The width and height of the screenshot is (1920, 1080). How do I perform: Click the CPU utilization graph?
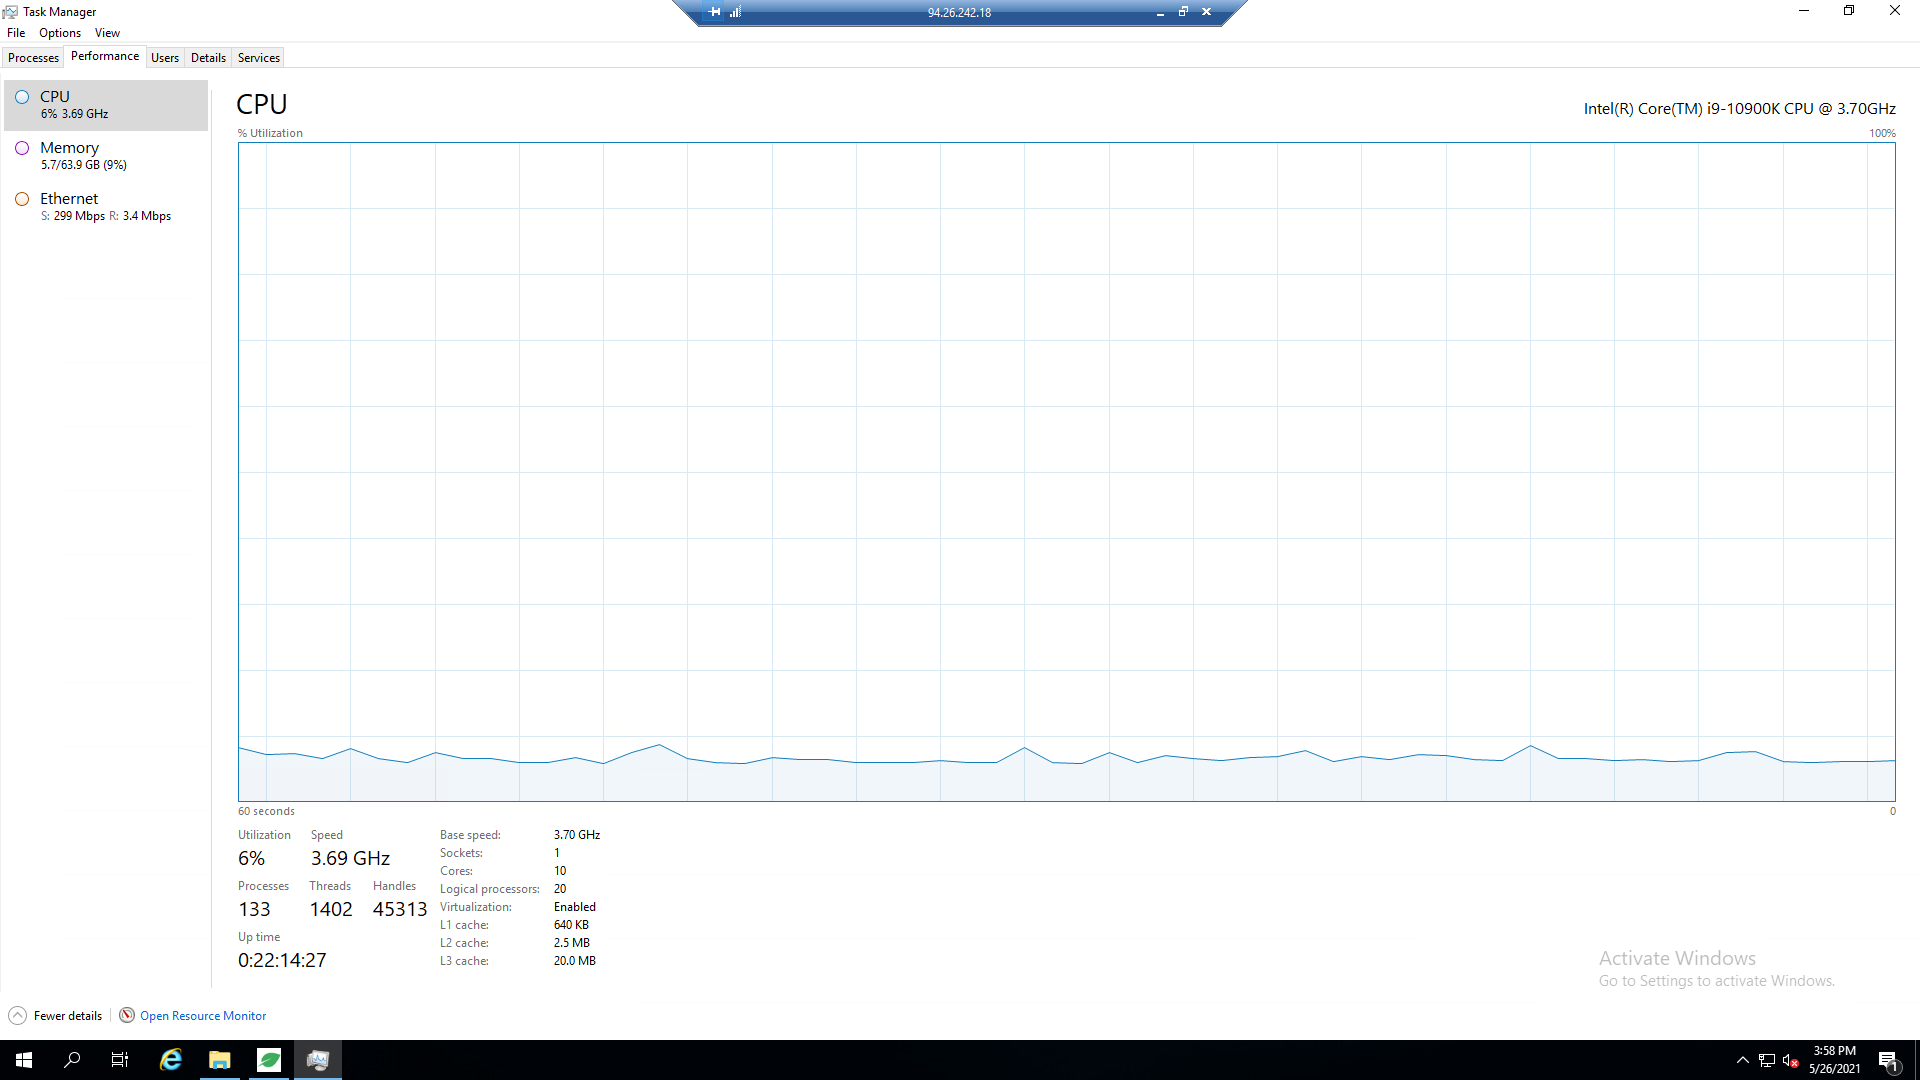click(x=1066, y=472)
